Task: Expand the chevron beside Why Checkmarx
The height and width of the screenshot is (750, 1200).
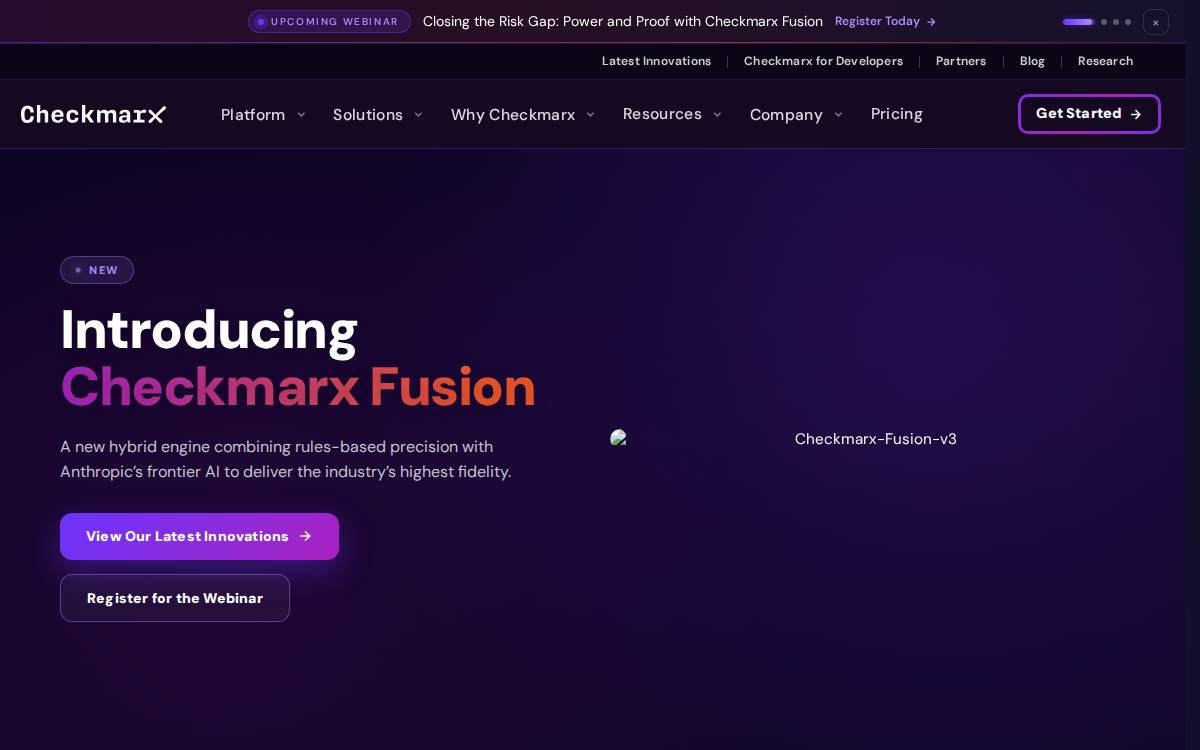Action: coord(590,115)
